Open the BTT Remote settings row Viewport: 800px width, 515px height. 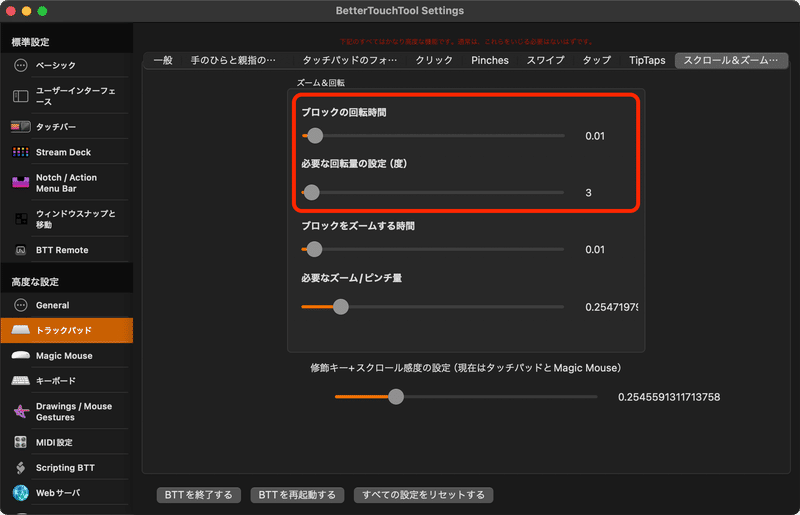66,250
